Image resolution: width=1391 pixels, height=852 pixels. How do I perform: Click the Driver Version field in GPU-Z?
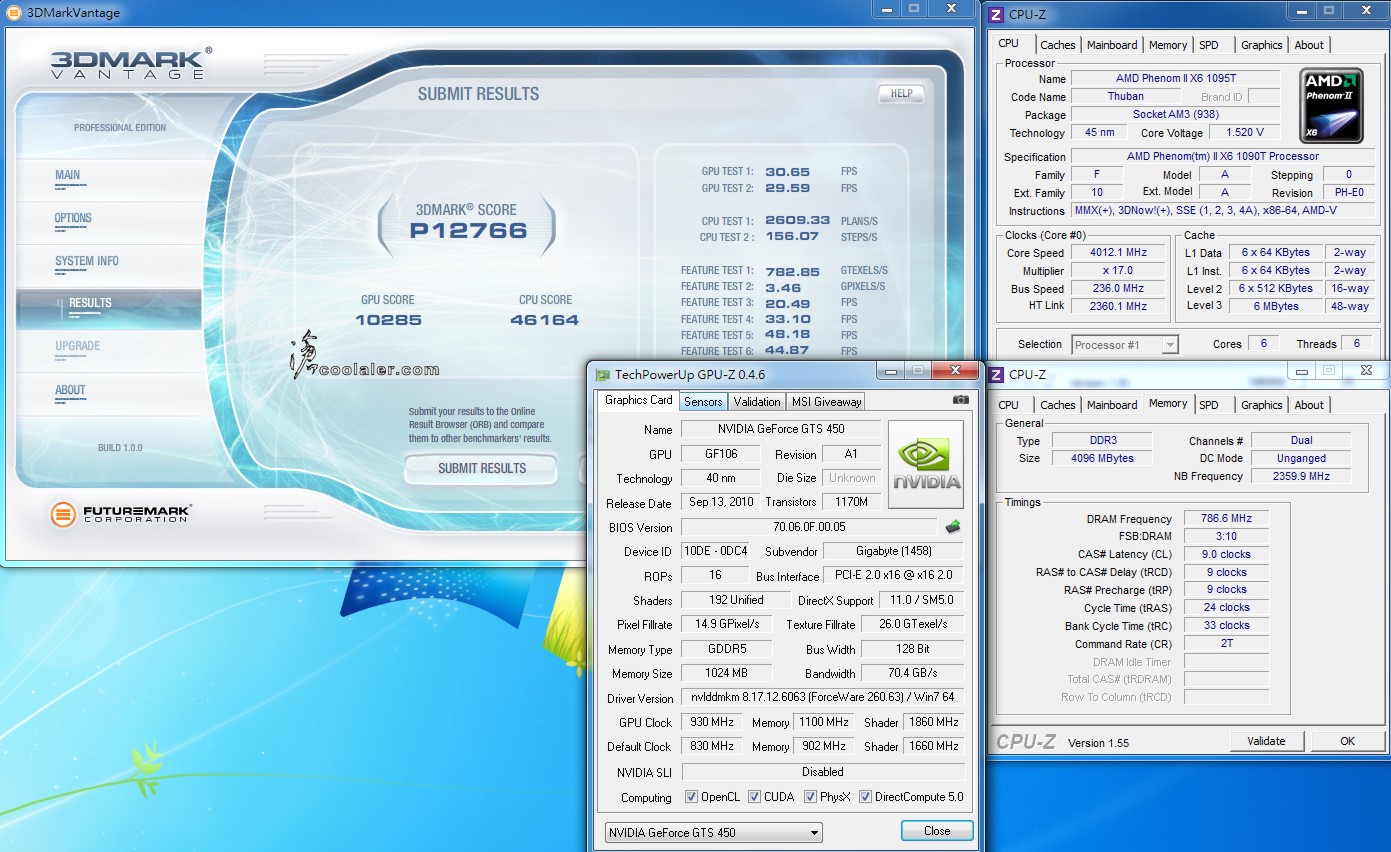[823, 697]
